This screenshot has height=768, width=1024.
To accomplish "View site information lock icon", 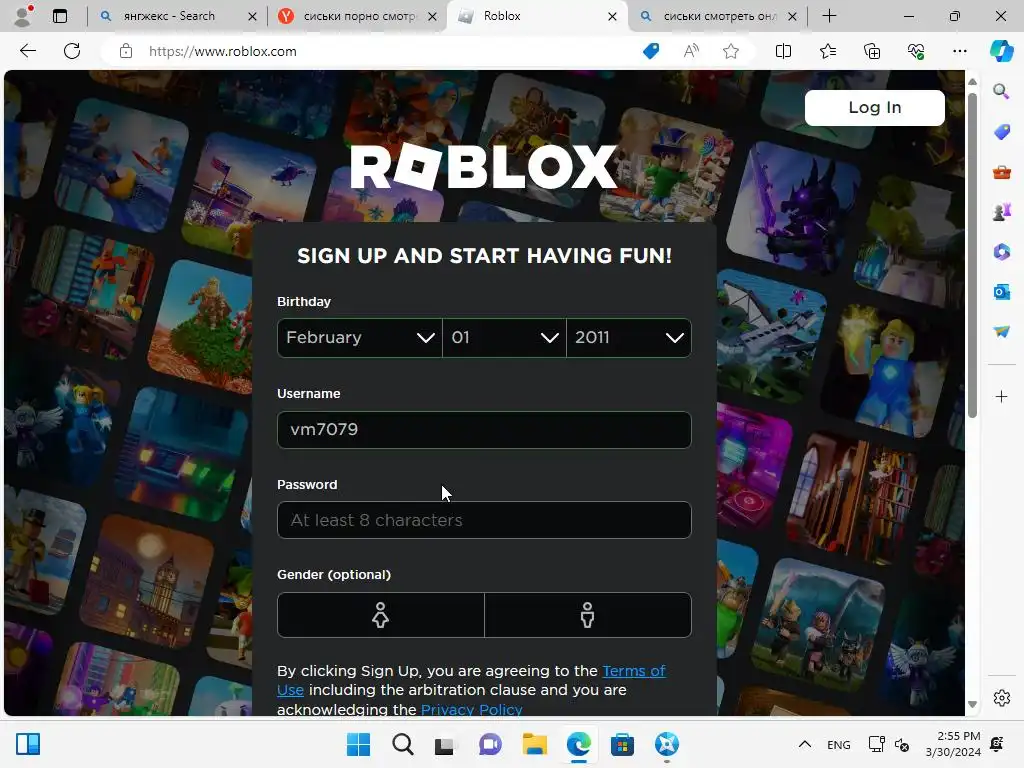I will 126,51.
